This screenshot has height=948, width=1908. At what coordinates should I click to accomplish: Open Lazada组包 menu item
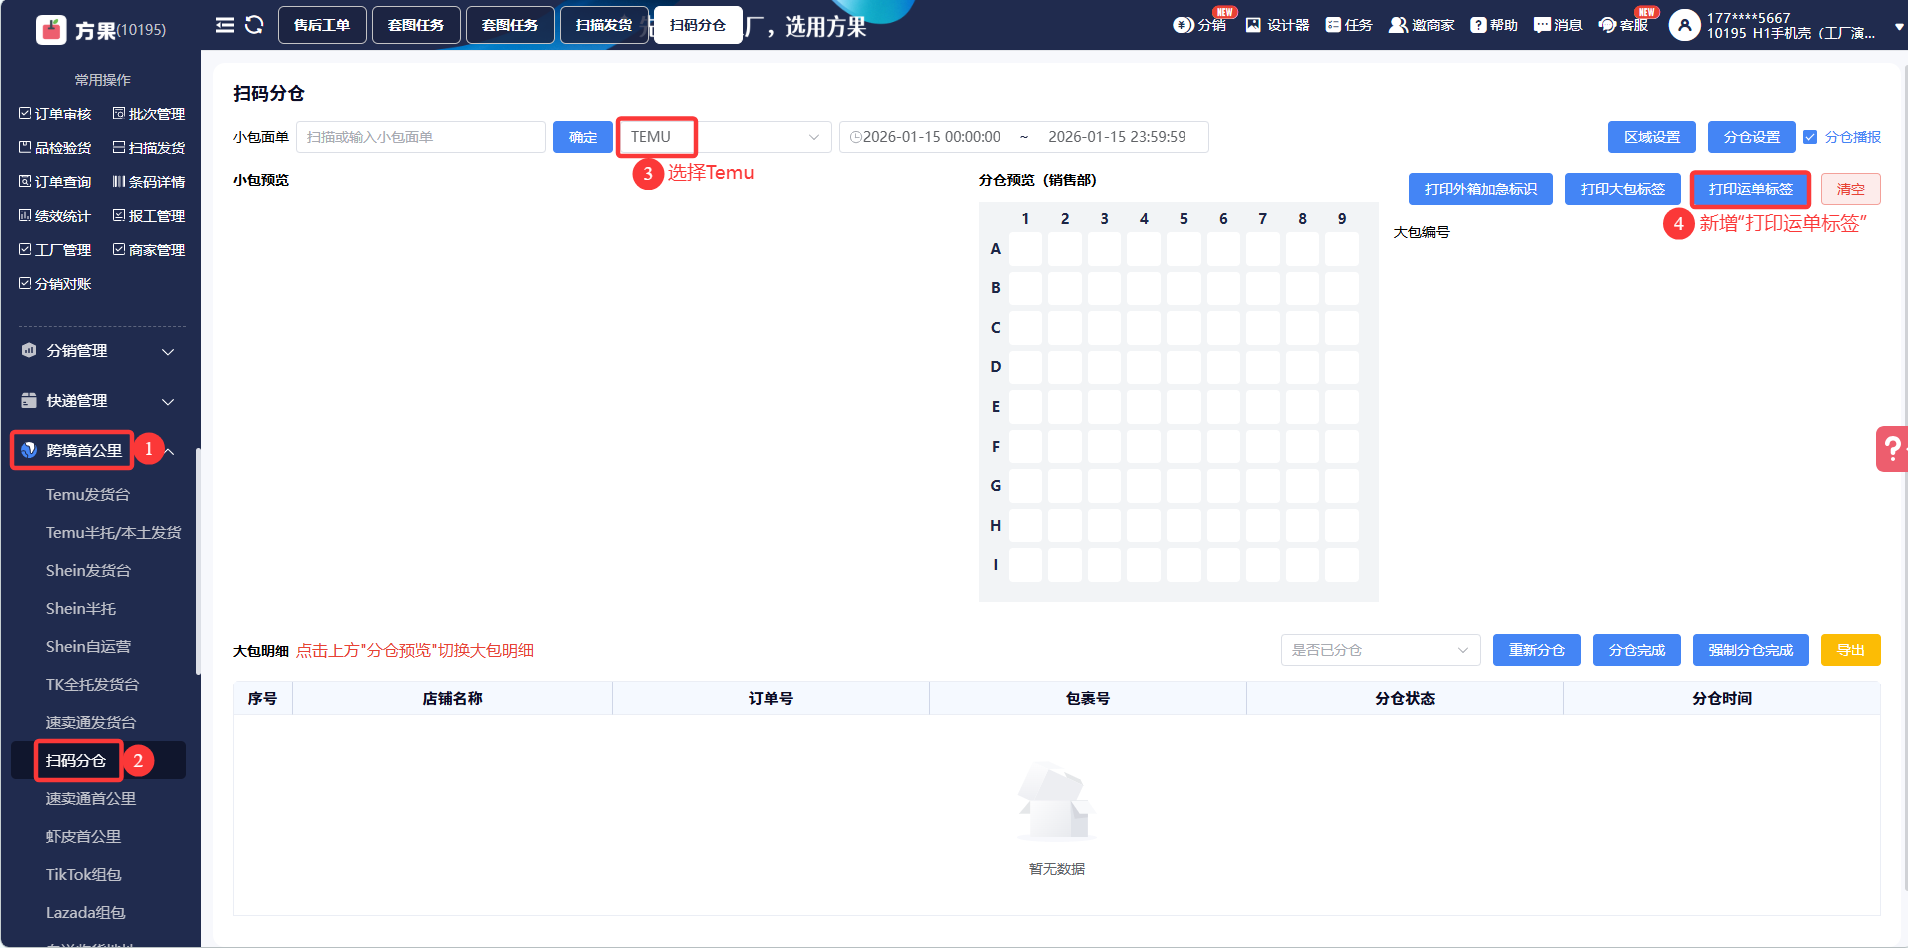85,913
